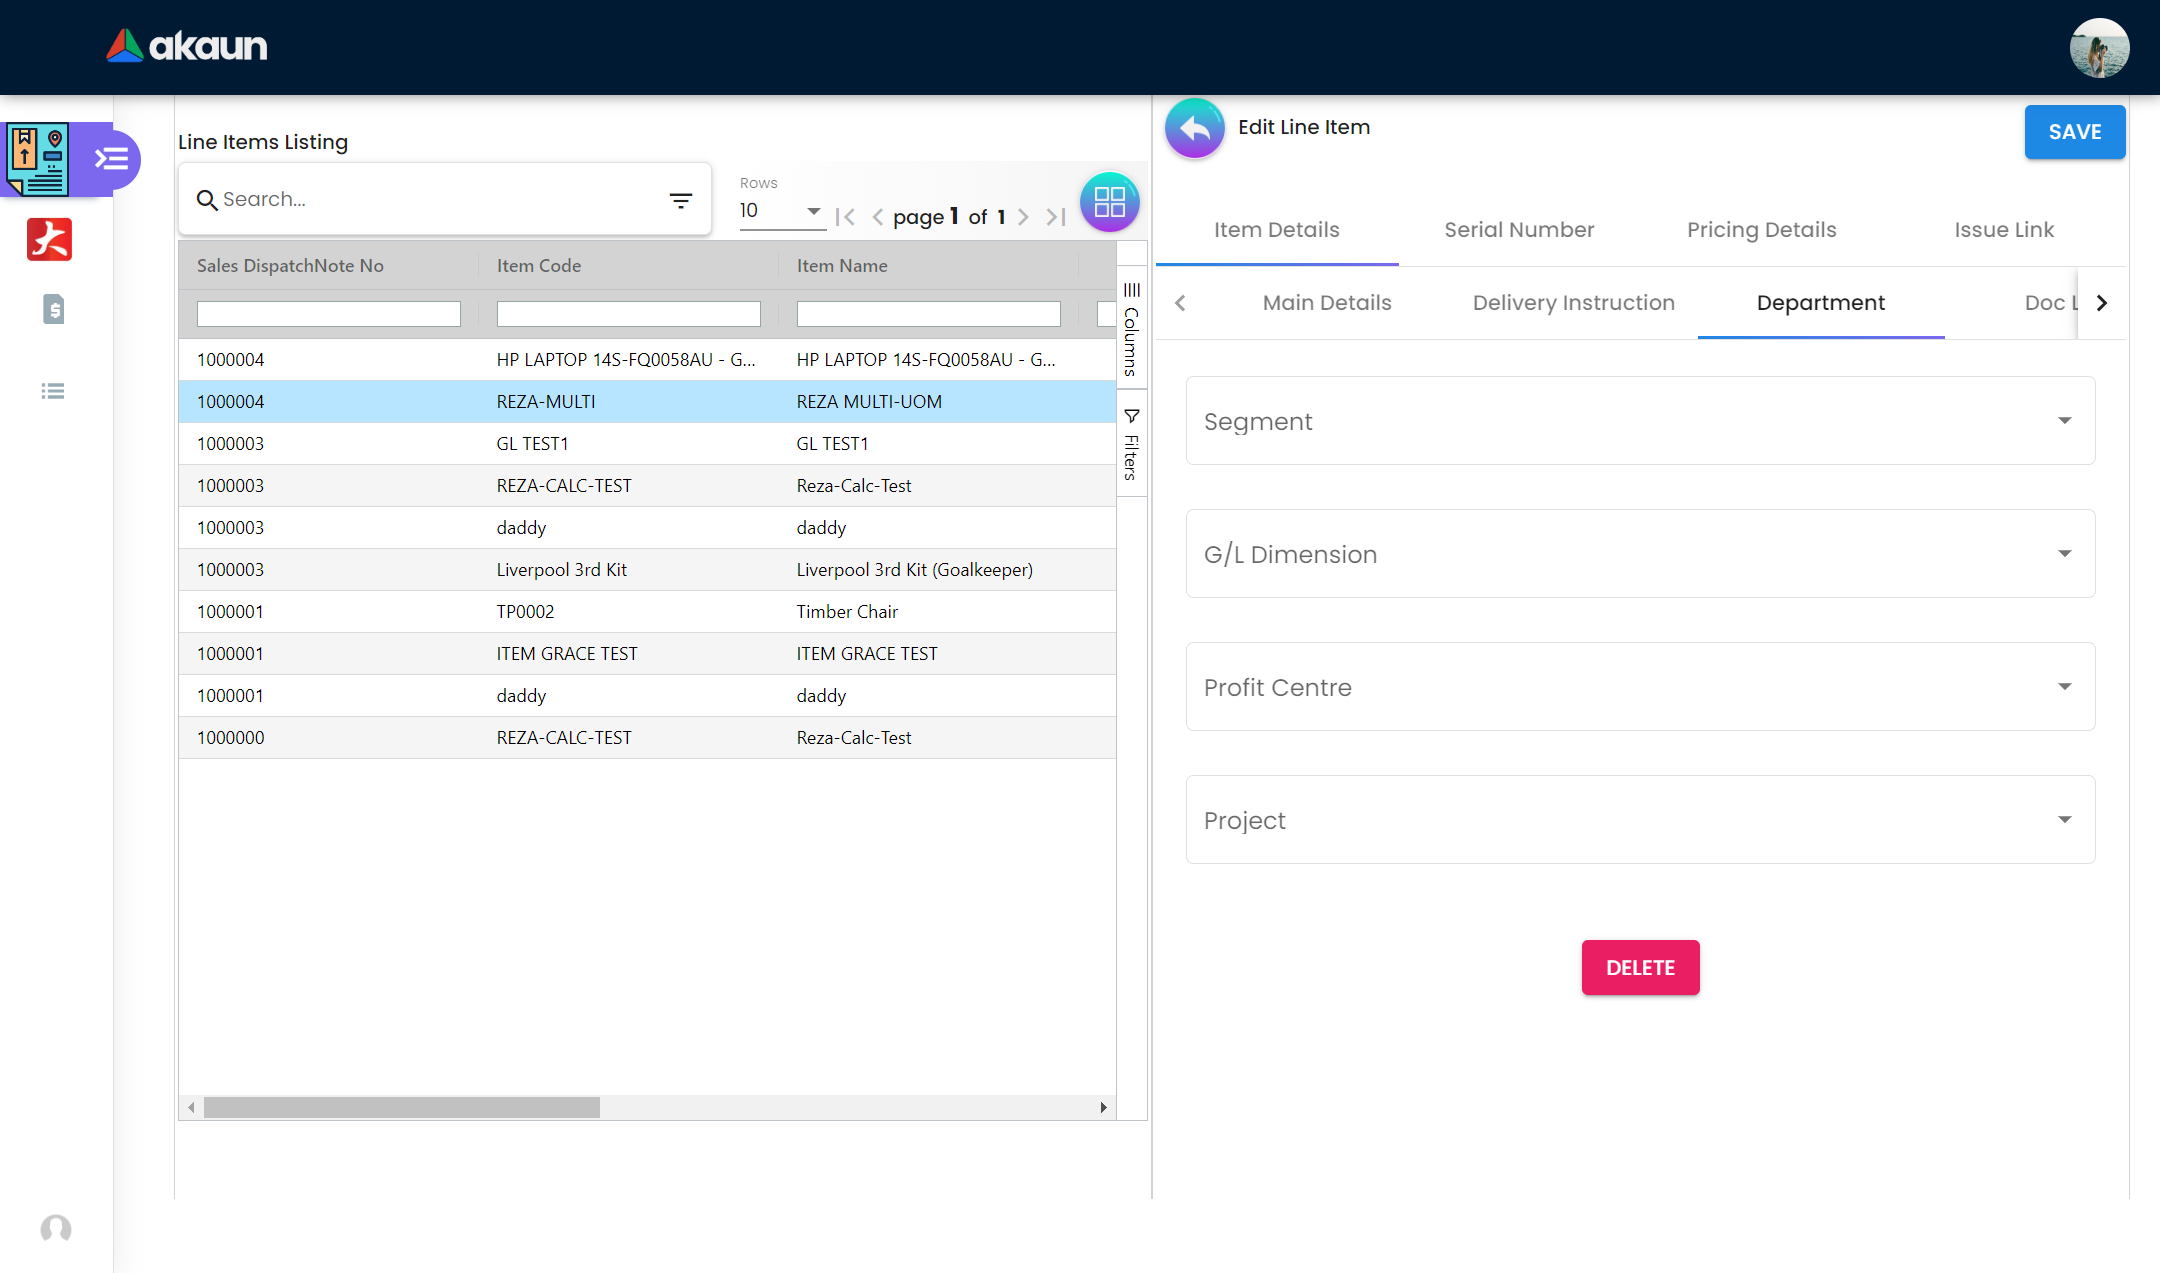Viewport: 2160px width, 1273px height.
Task: Expand the G/L Dimension dropdown
Action: tap(1640, 554)
